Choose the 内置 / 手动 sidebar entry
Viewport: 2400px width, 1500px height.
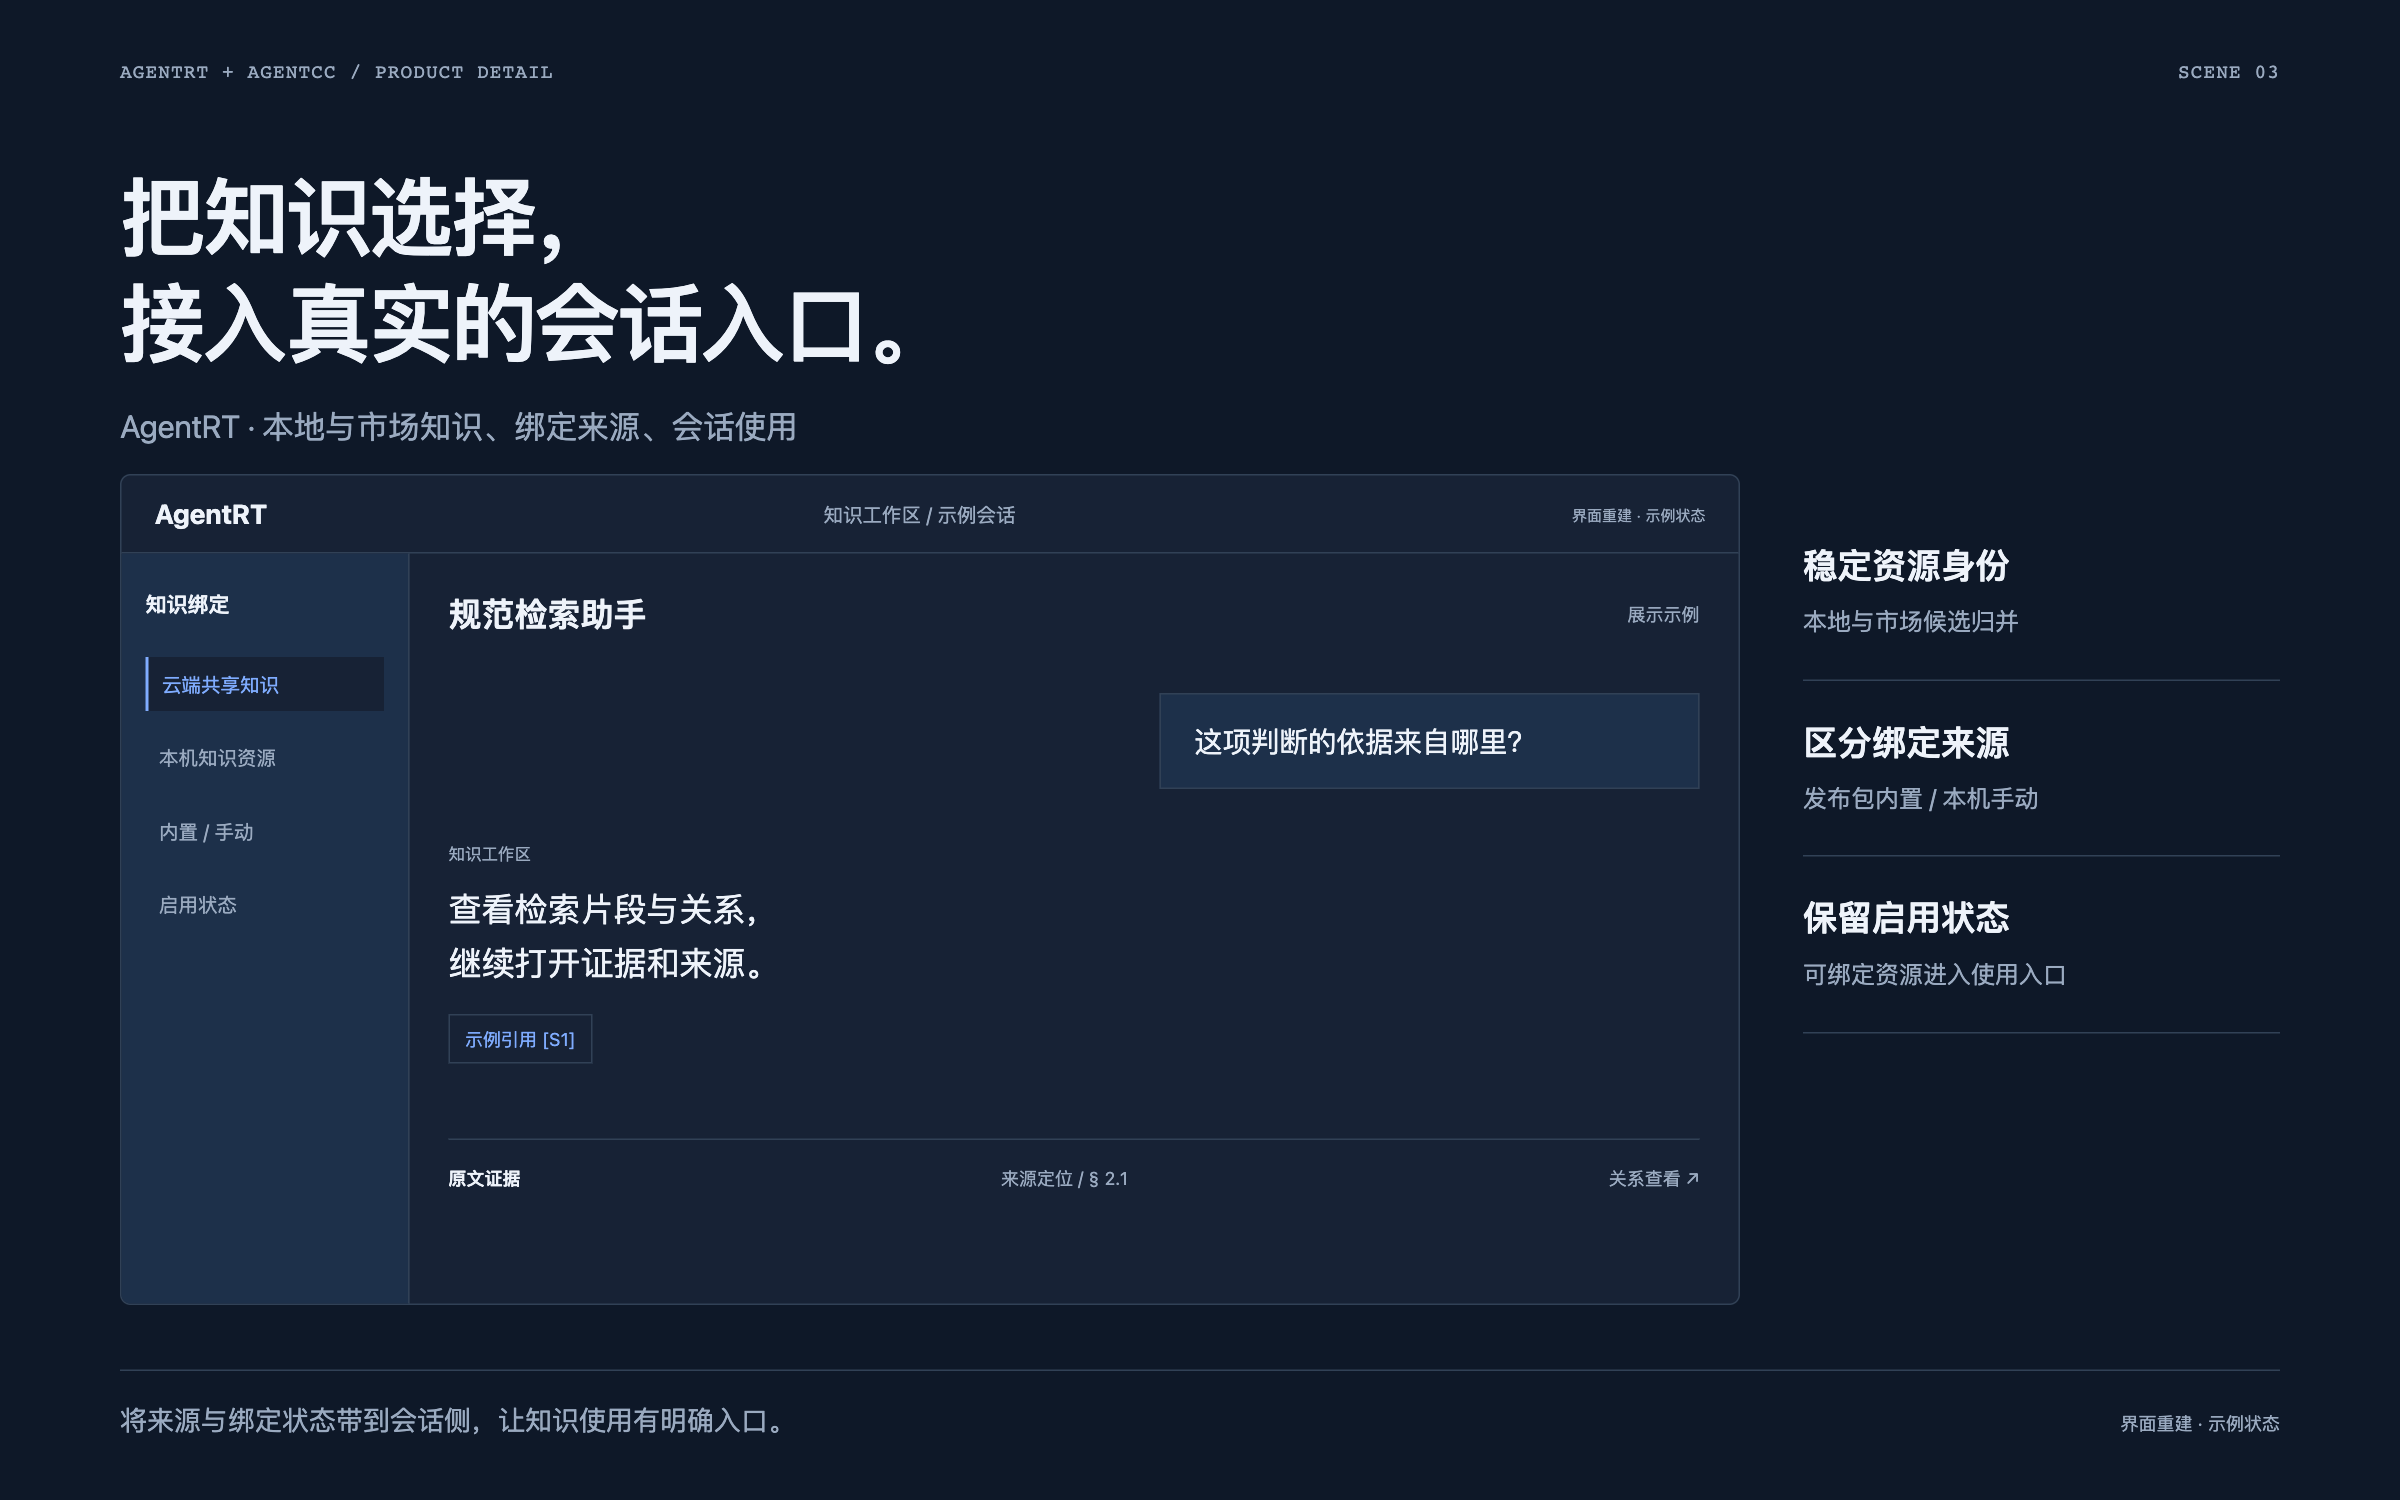206,832
